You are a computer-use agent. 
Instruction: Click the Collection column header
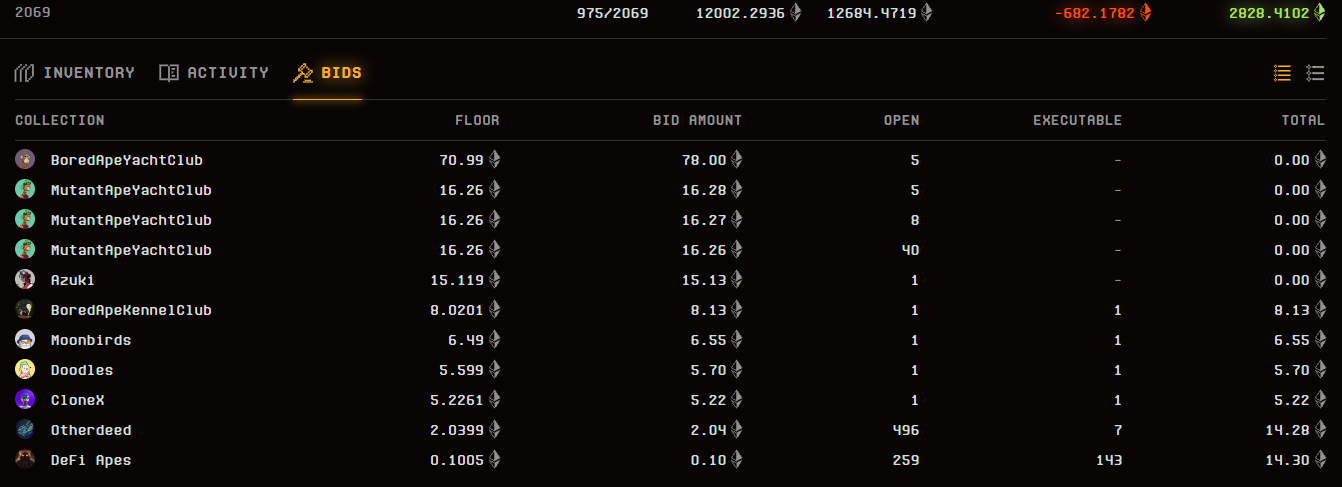(x=60, y=120)
